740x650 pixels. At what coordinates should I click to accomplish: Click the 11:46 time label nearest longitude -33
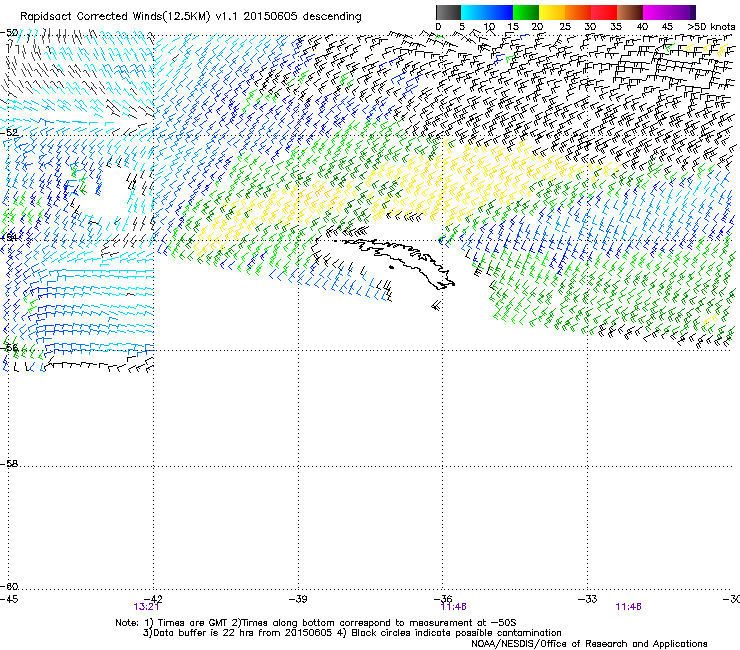tap(629, 607)
